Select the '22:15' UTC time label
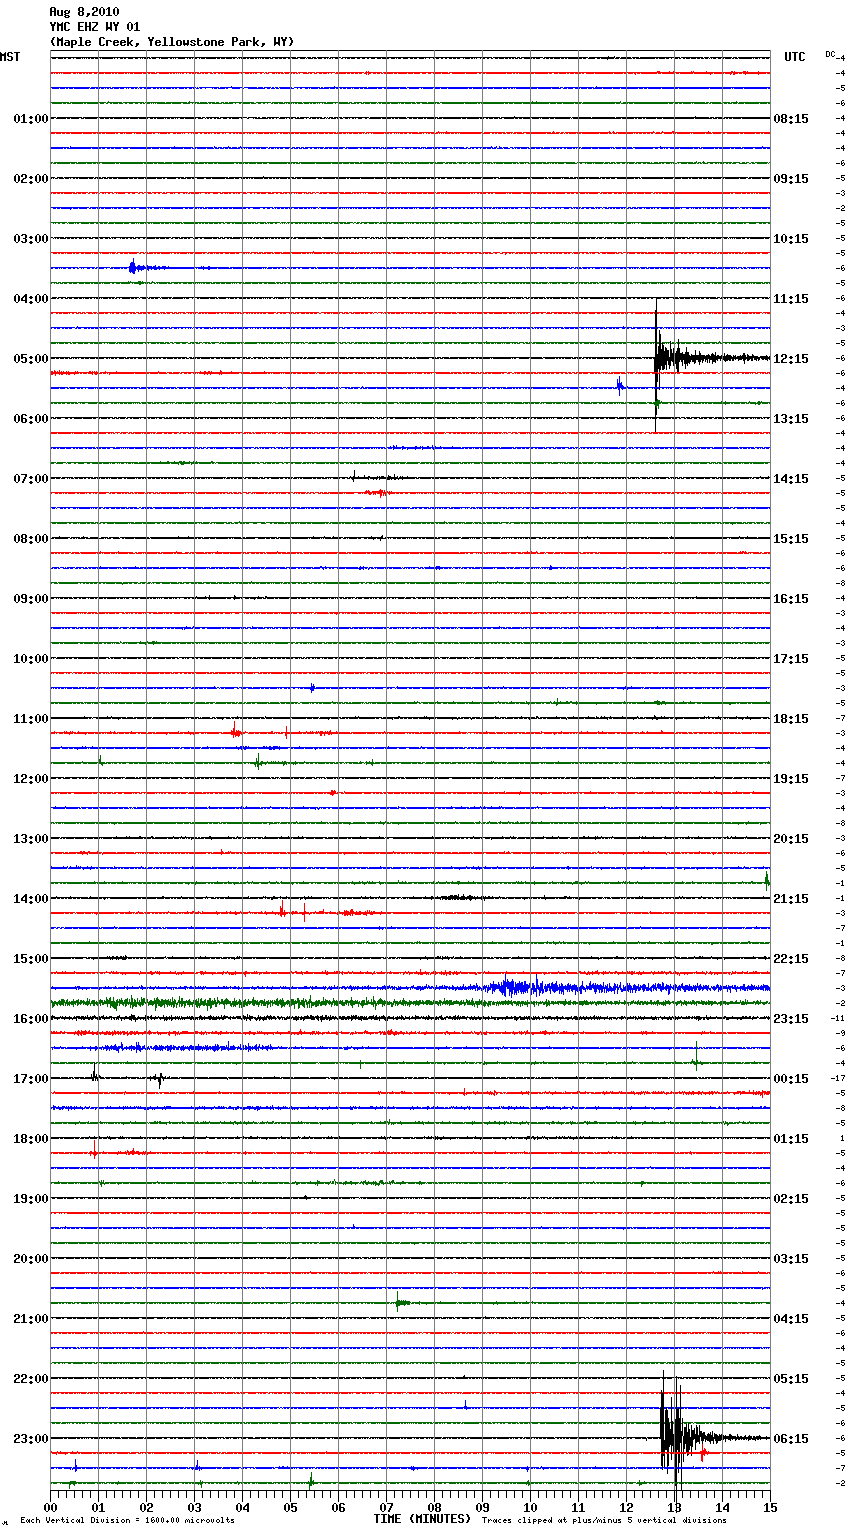This screenshot has height=1534, width=850. (x=791, y=959)
